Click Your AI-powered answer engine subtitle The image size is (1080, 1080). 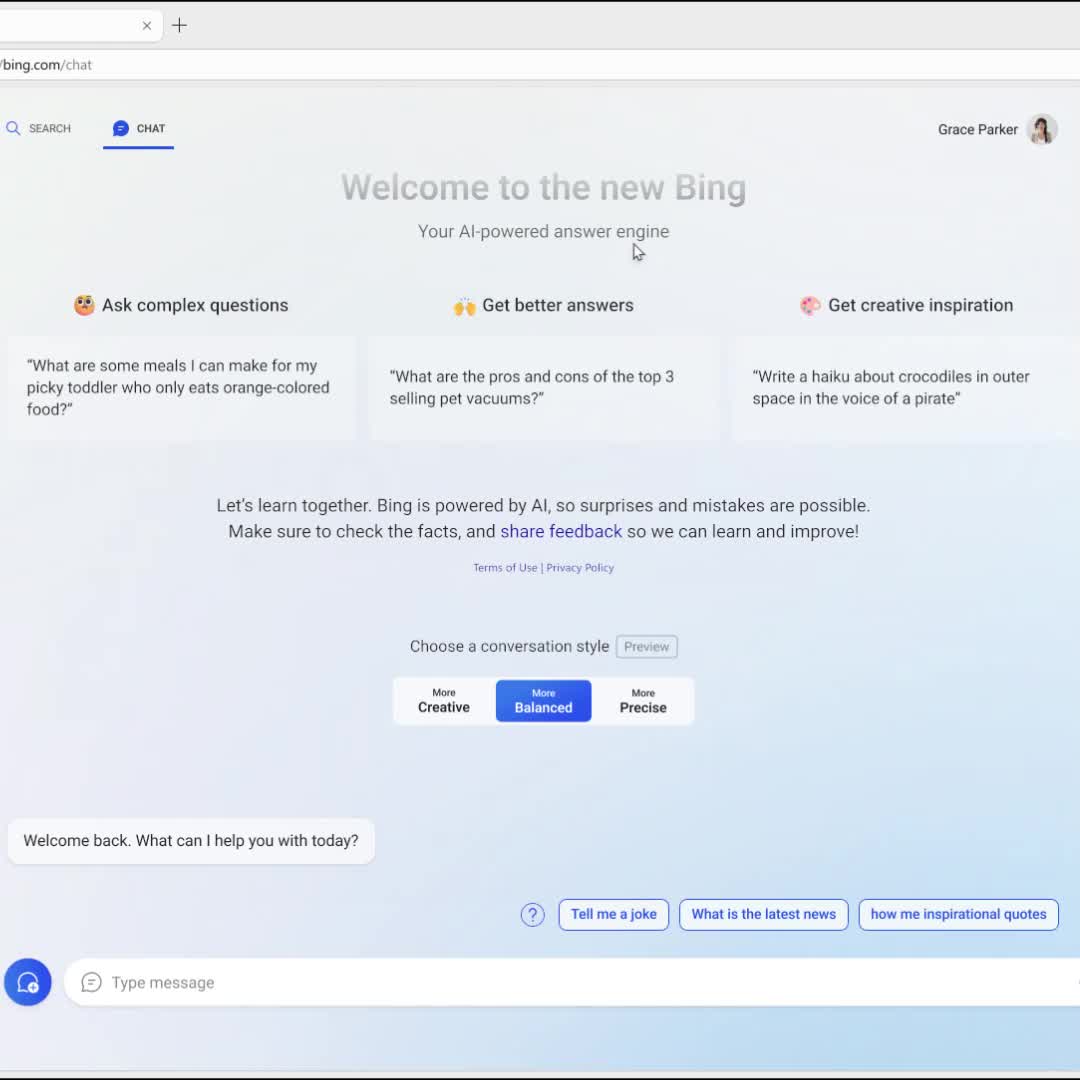coord(543,231)
